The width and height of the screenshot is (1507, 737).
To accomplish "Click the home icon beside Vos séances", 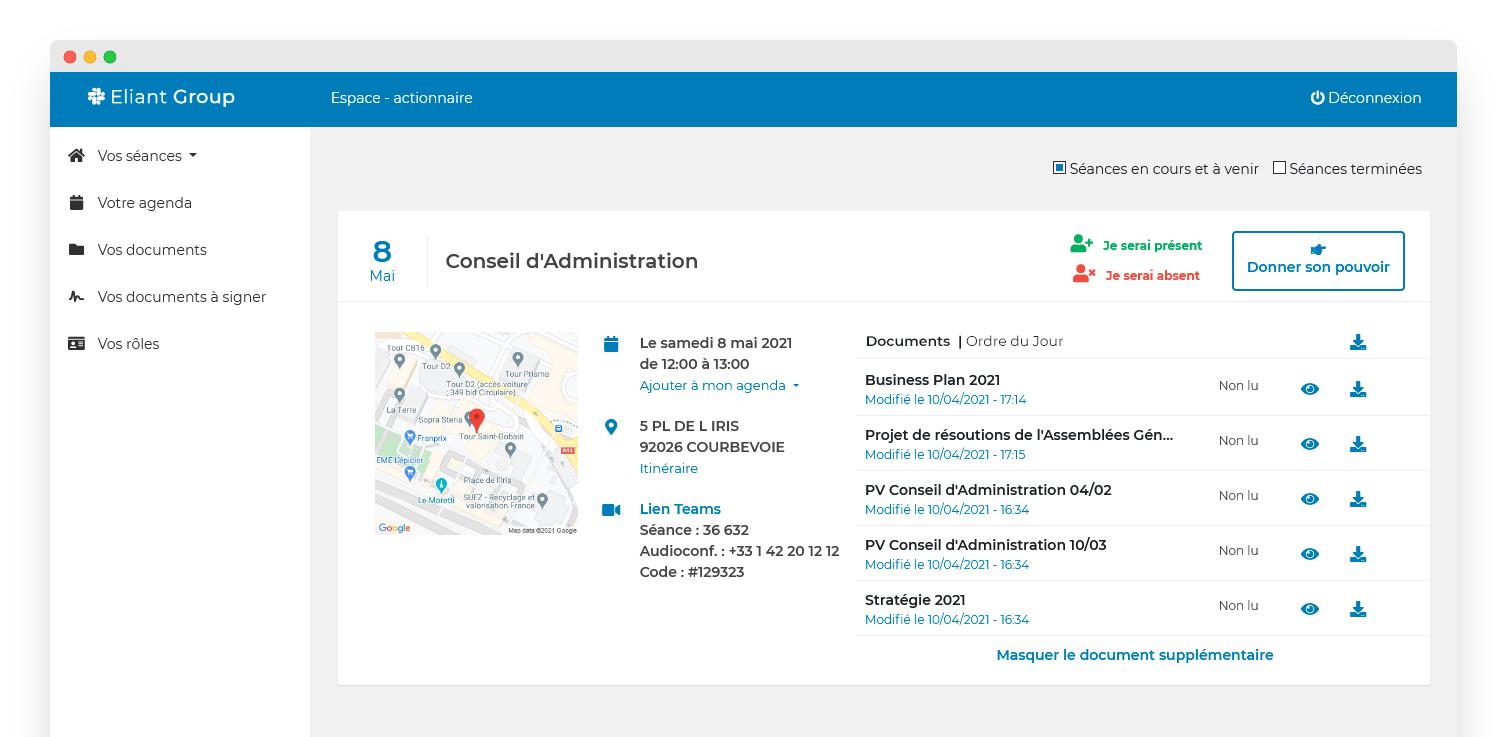I will [77, 155].
